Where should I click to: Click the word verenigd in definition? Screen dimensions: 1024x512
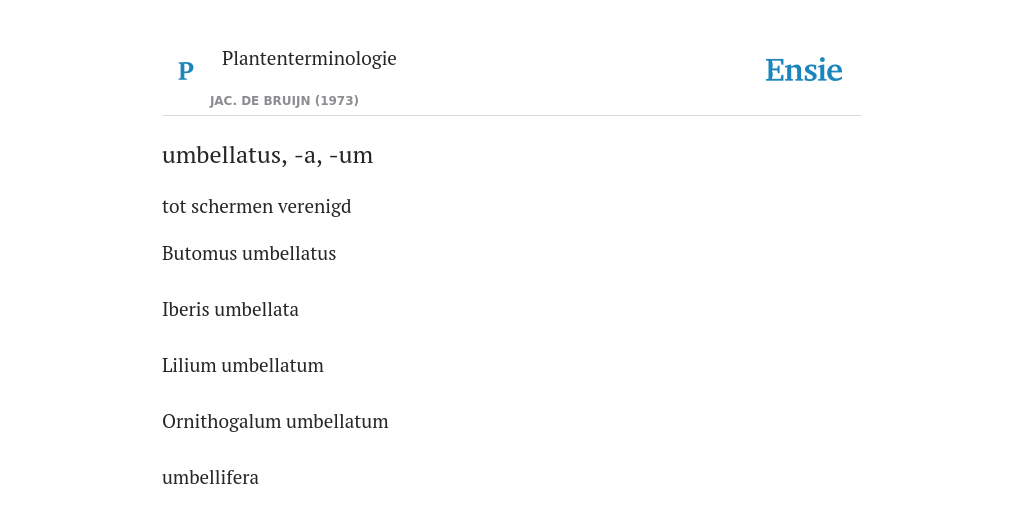coord(315,206)
